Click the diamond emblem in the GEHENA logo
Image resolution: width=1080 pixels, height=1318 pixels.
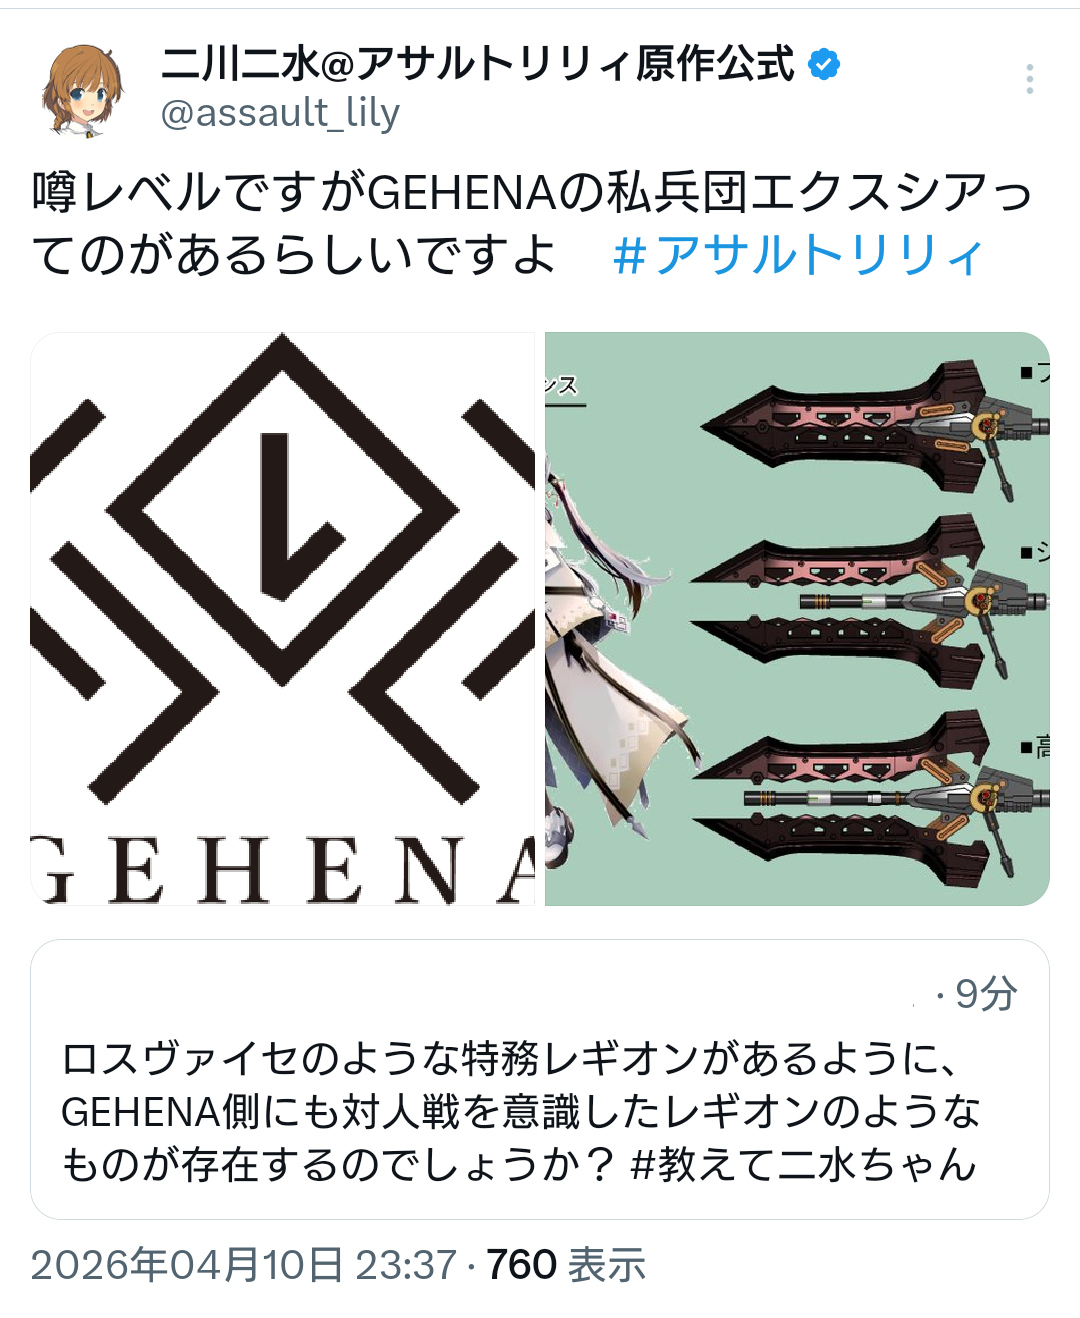click(283, 509)
